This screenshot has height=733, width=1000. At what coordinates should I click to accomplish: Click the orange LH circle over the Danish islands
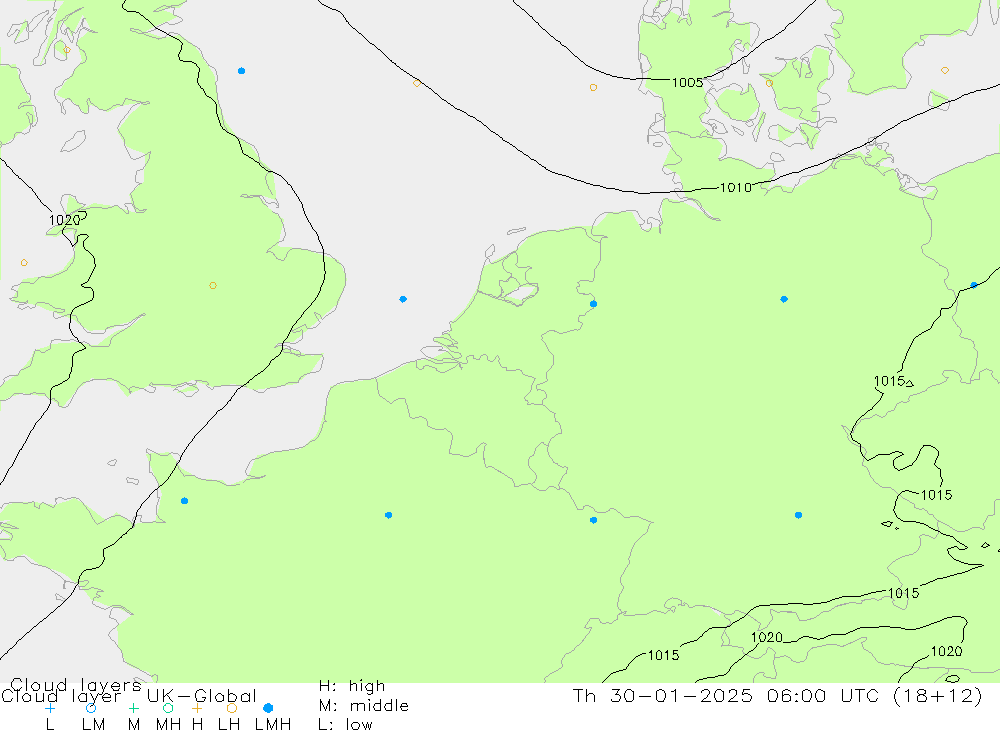point(769,84)
